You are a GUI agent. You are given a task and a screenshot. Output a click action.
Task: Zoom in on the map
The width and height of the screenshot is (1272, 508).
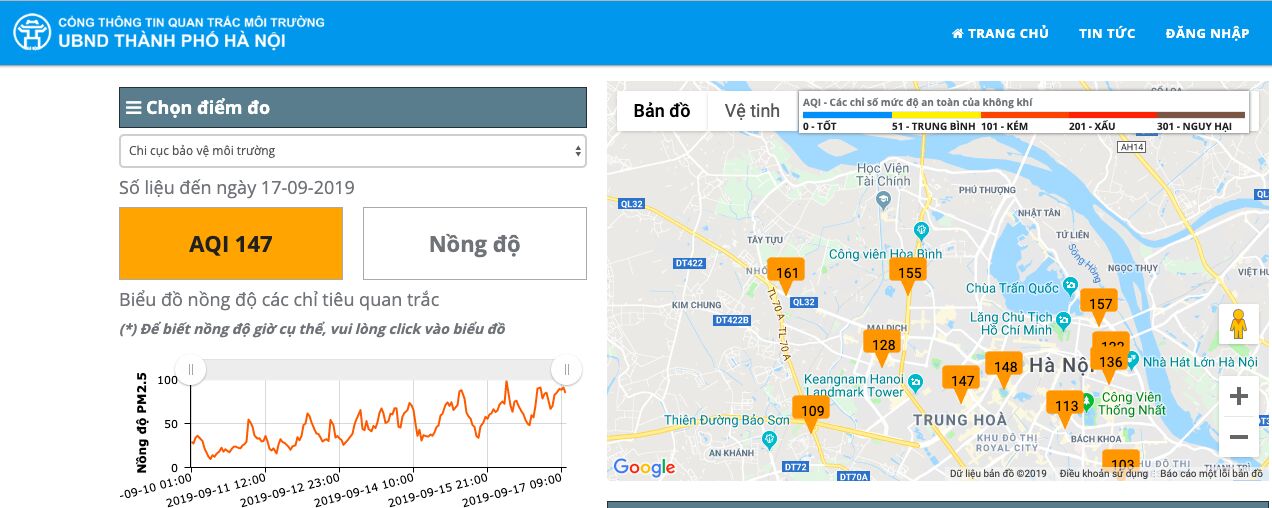point(1238,396)
